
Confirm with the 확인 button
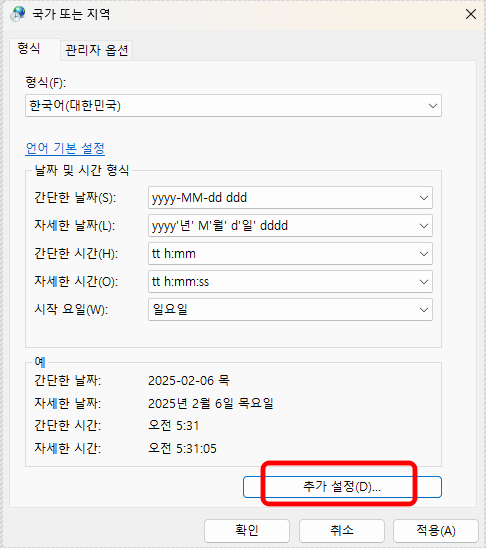pos(247,531)
